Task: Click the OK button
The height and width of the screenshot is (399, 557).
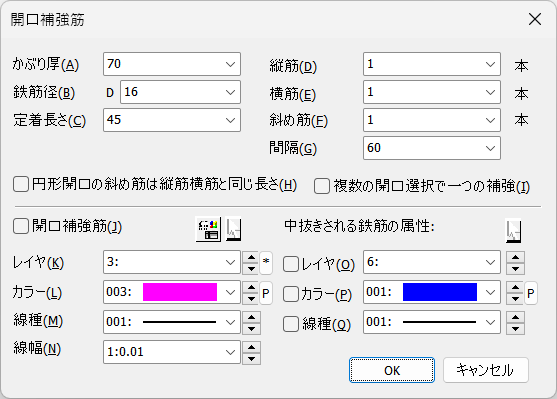Action: coord(392,370)
